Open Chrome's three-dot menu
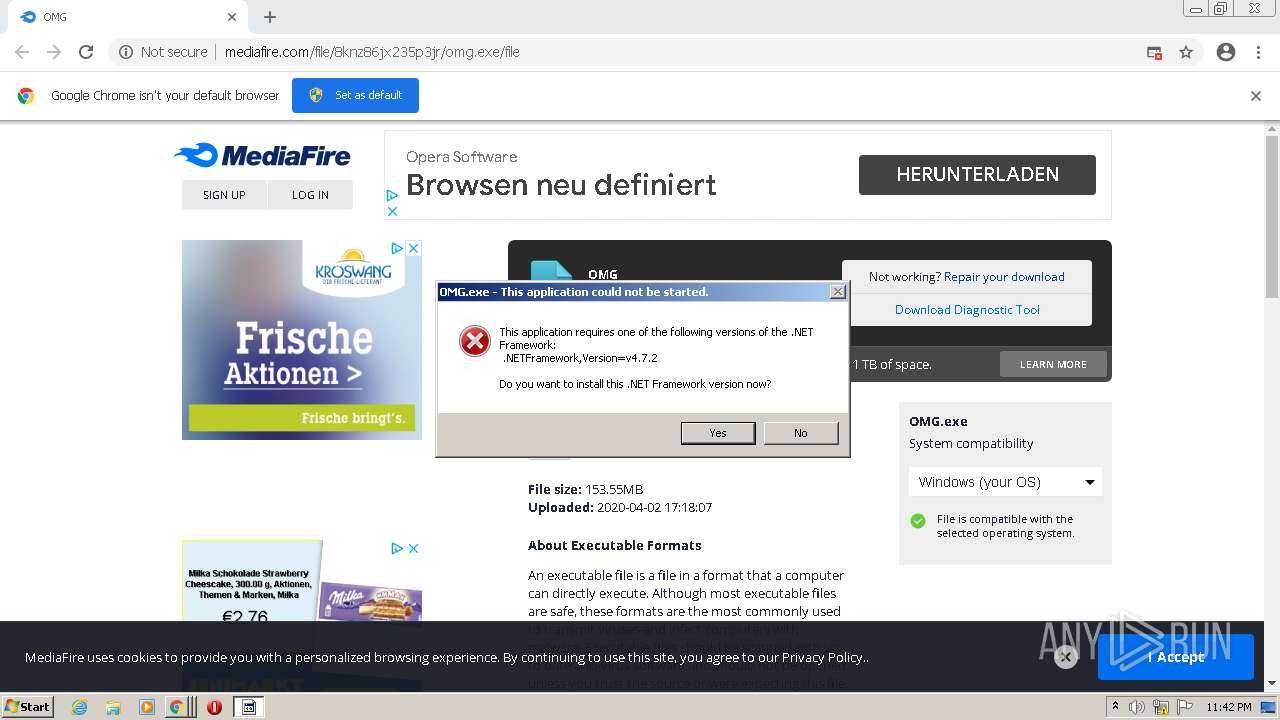This screenshot has height=720, width=1280. (x=1258, y=52)
